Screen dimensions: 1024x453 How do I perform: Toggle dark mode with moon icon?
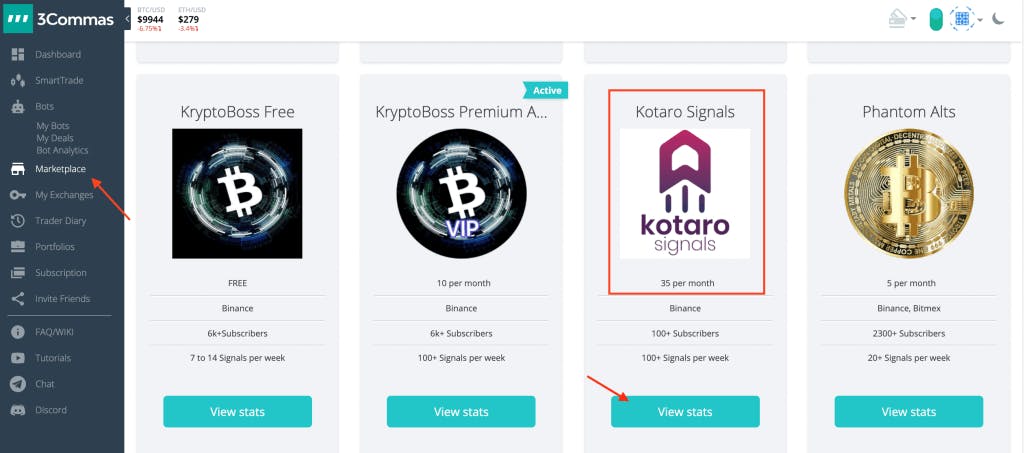coord(998,18)
